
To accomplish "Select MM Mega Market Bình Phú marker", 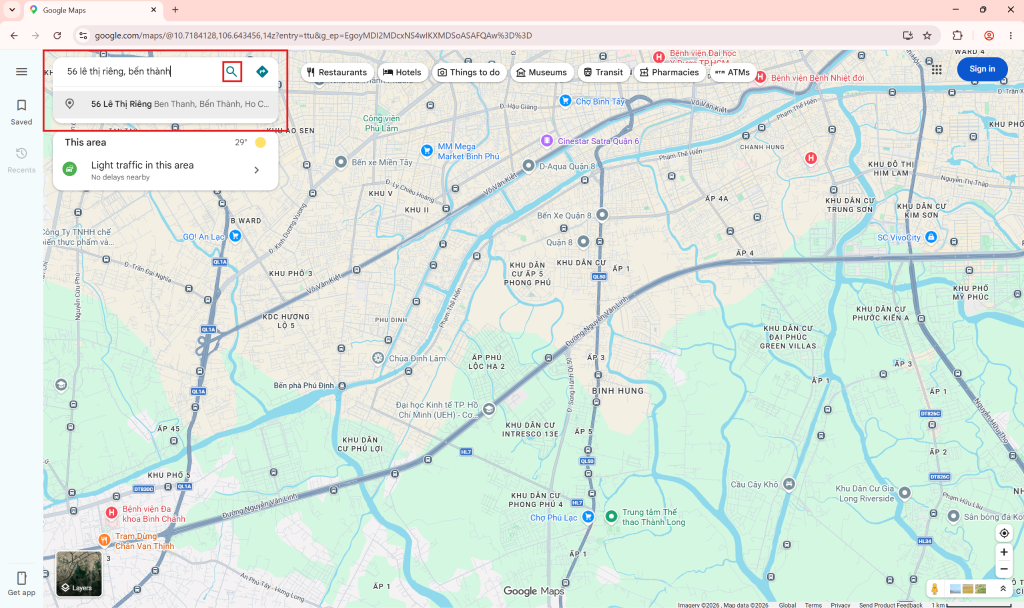I will point(426,151).
